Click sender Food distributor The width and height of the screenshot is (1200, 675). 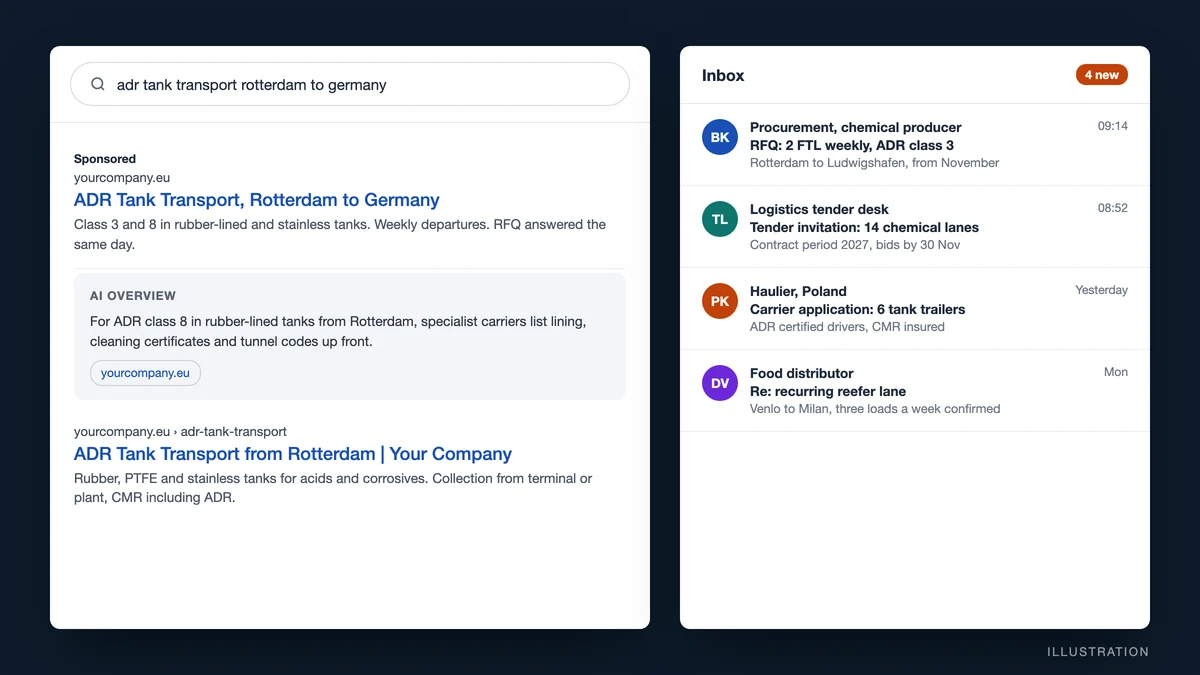[801, 373]
